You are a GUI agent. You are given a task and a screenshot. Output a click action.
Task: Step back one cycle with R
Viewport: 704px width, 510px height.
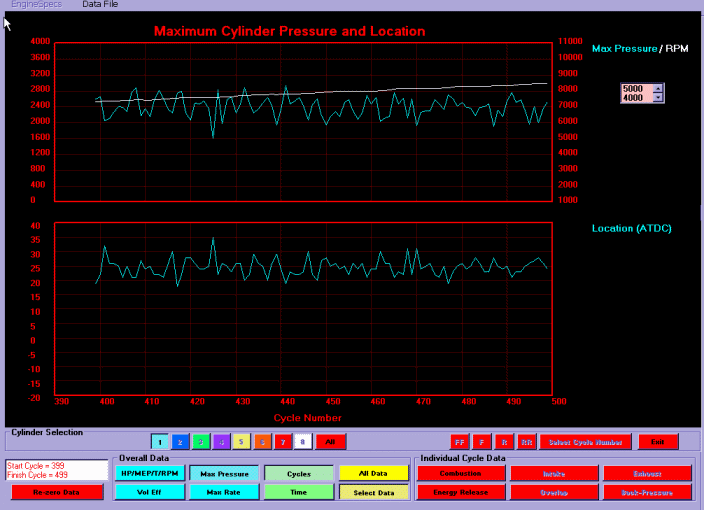click(504, 441)
